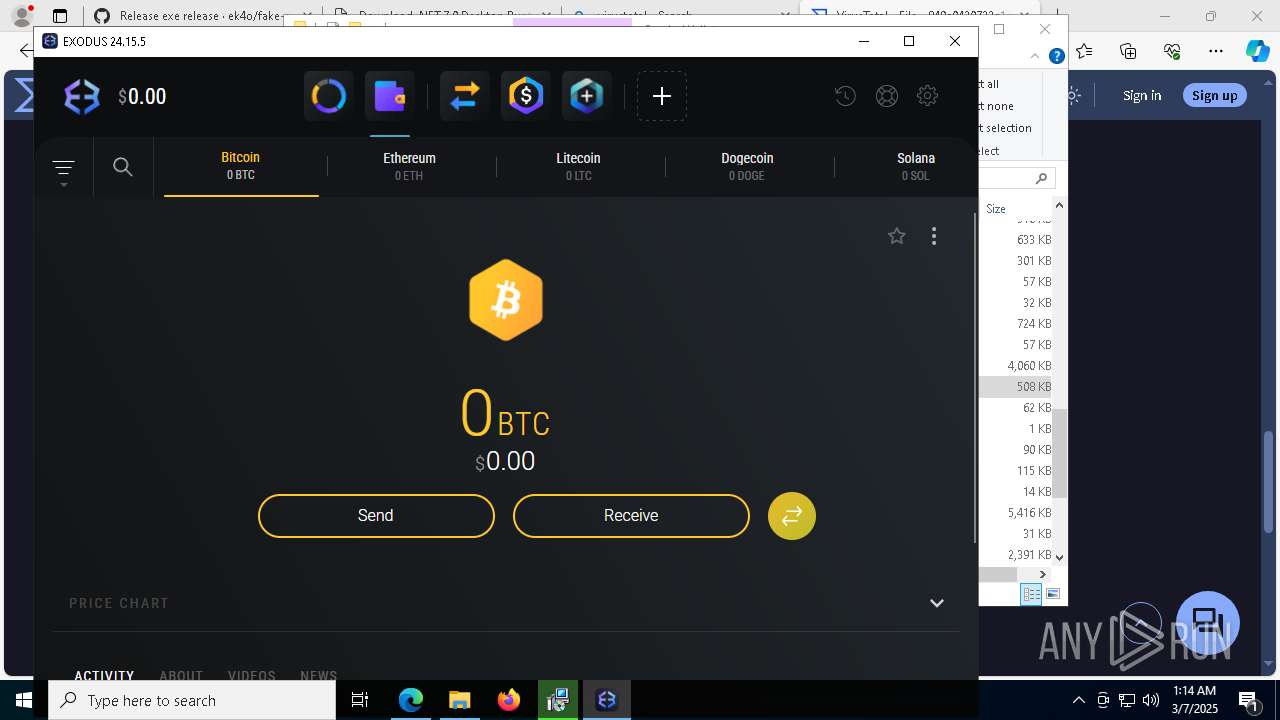Select the Bitcoin asset tab

click(241, 166)
